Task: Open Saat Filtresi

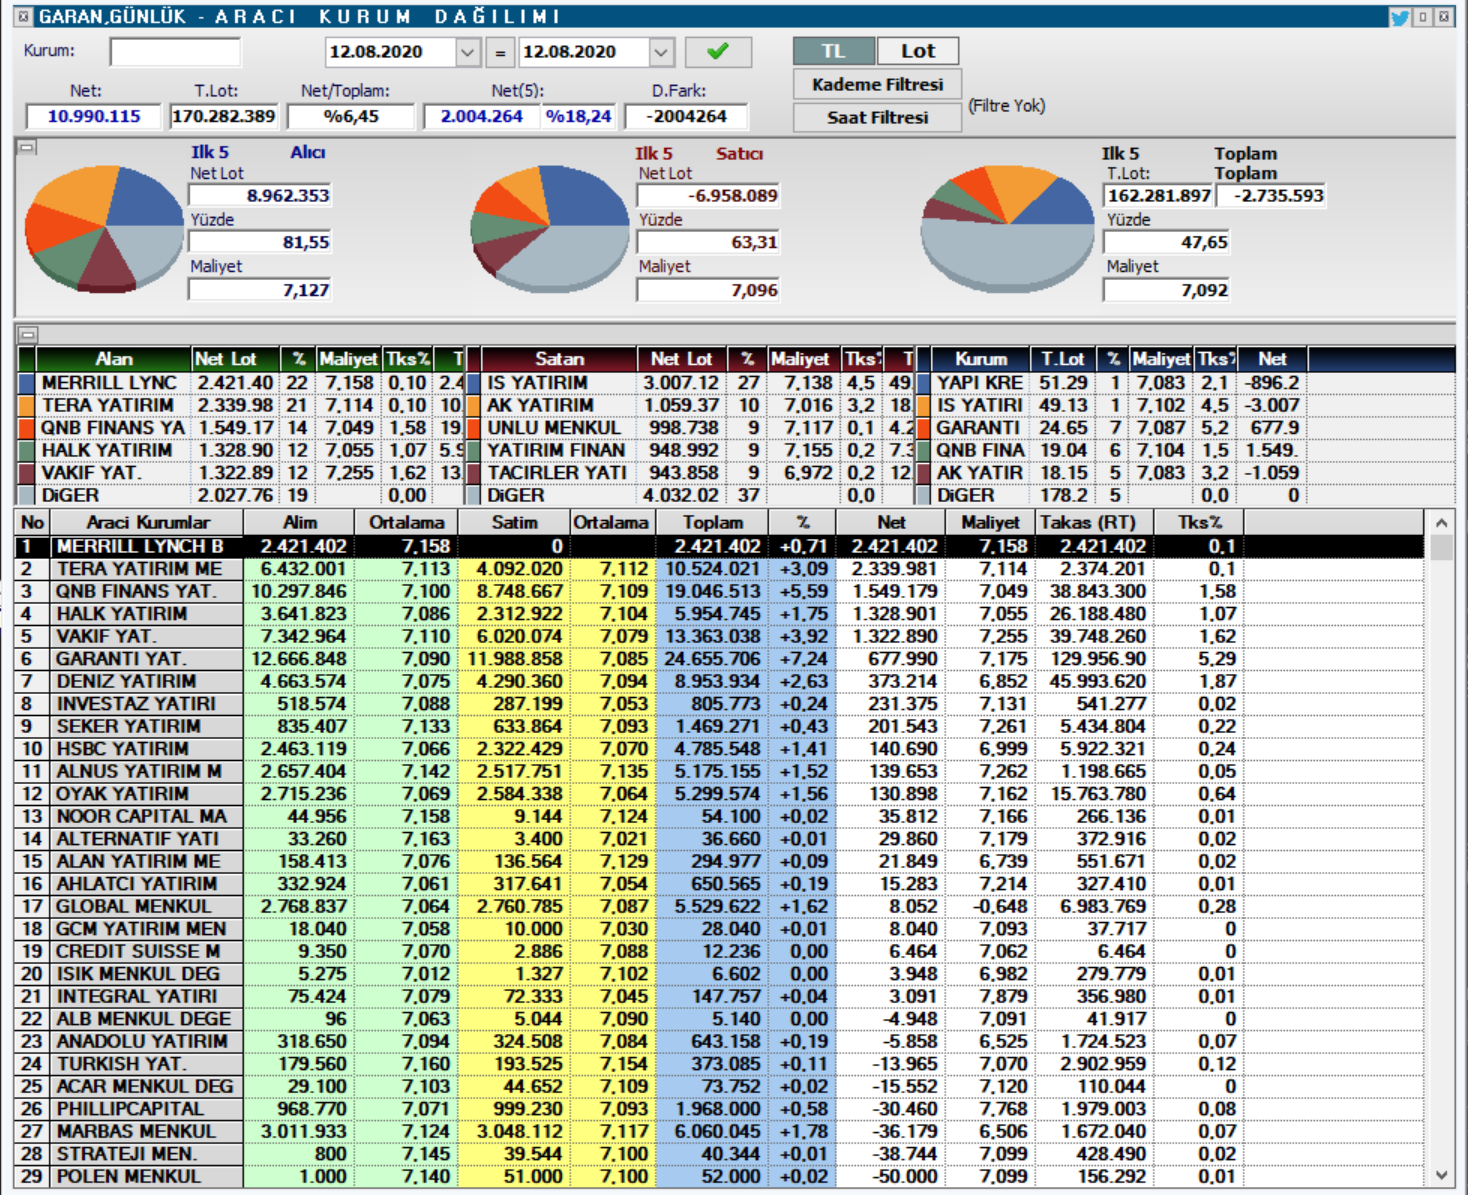Action: tap(877, 117)
